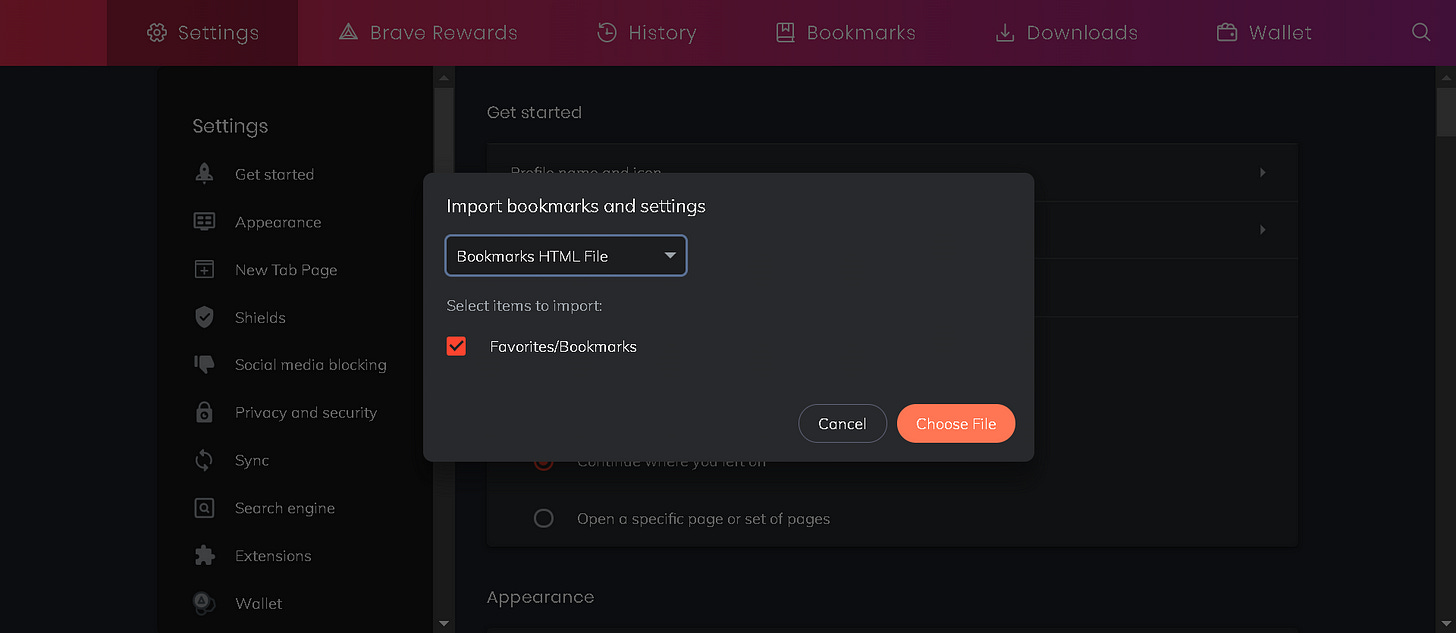Open Extensions in sidebar
Viewport: 1456px width, 633px height.
pyautogui.click(x=273, y=555)
